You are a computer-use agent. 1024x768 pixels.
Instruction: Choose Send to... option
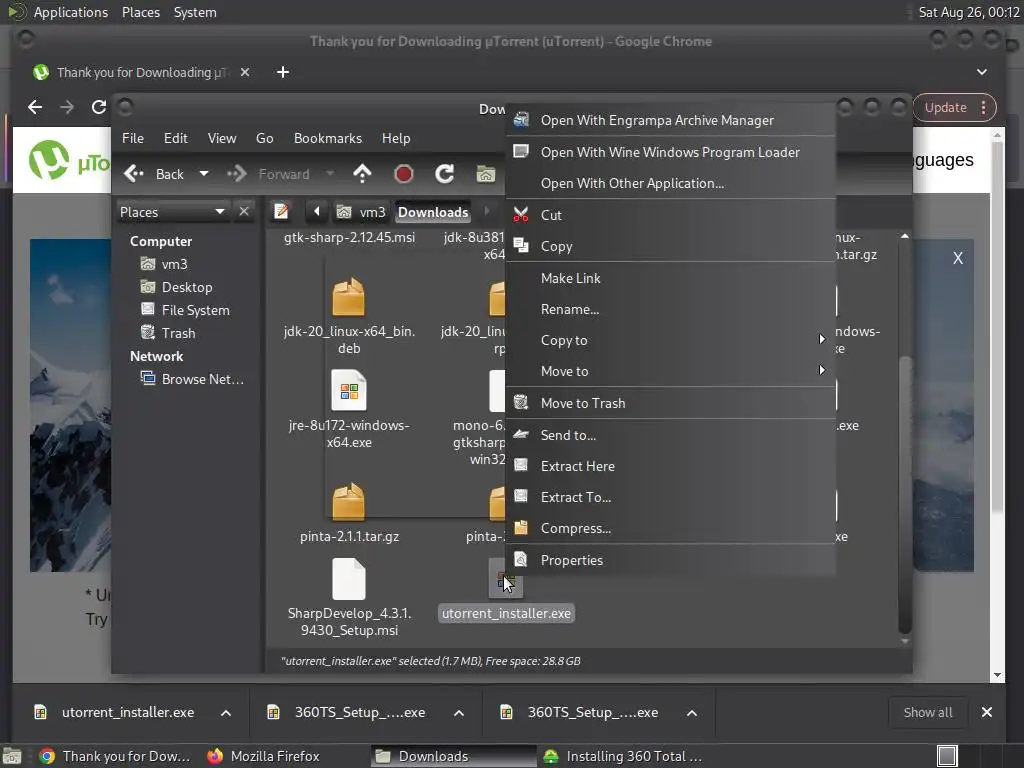671,435
